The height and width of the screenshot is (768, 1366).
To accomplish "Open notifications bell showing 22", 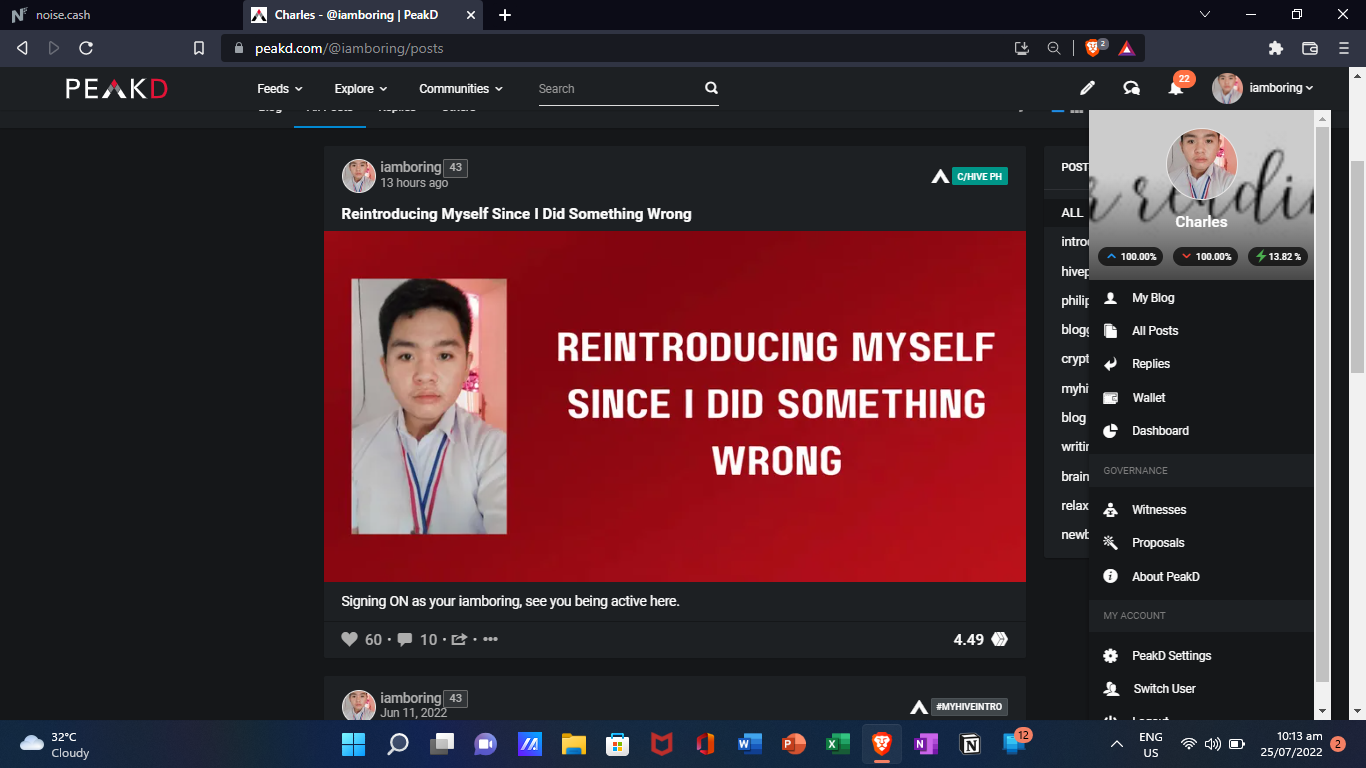I will click(x=1176, y=88).
